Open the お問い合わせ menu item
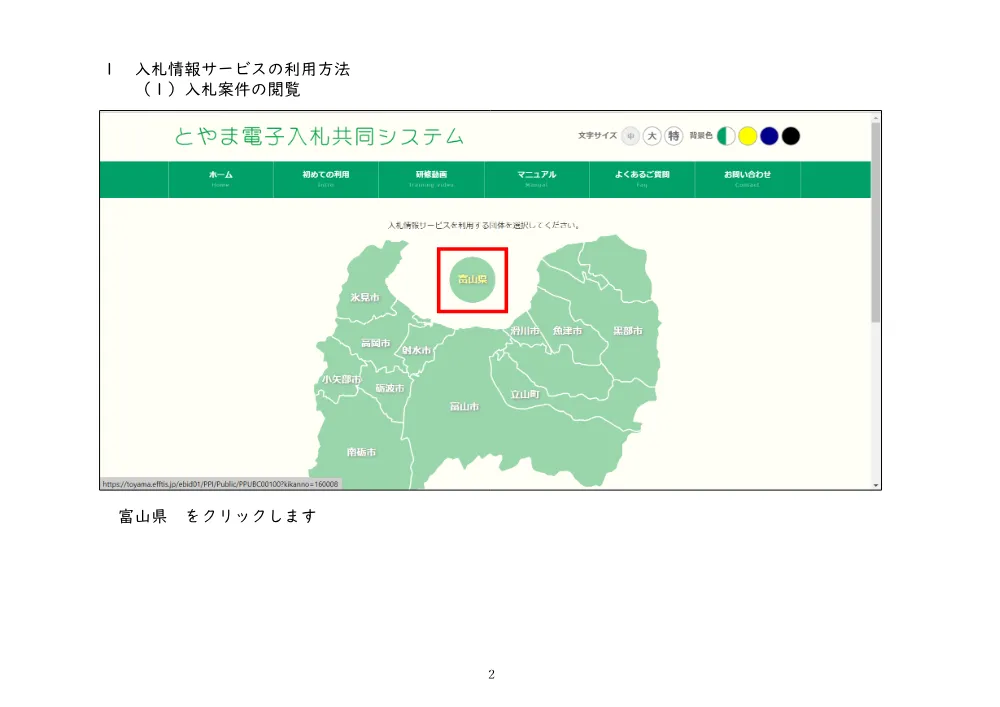The image size is (1000, 707). coord(747,179)
